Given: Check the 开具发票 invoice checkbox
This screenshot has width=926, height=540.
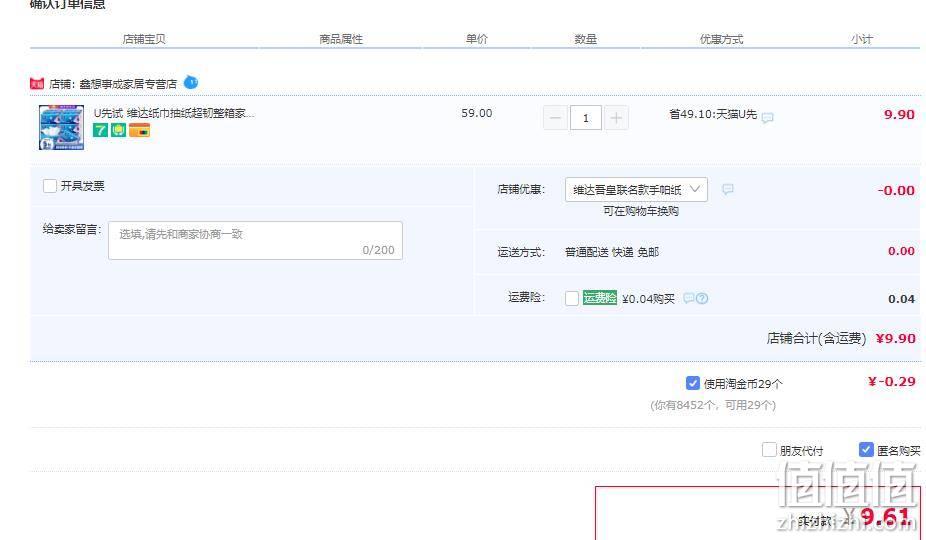Looking at the screenshot, I should point(50,186).
